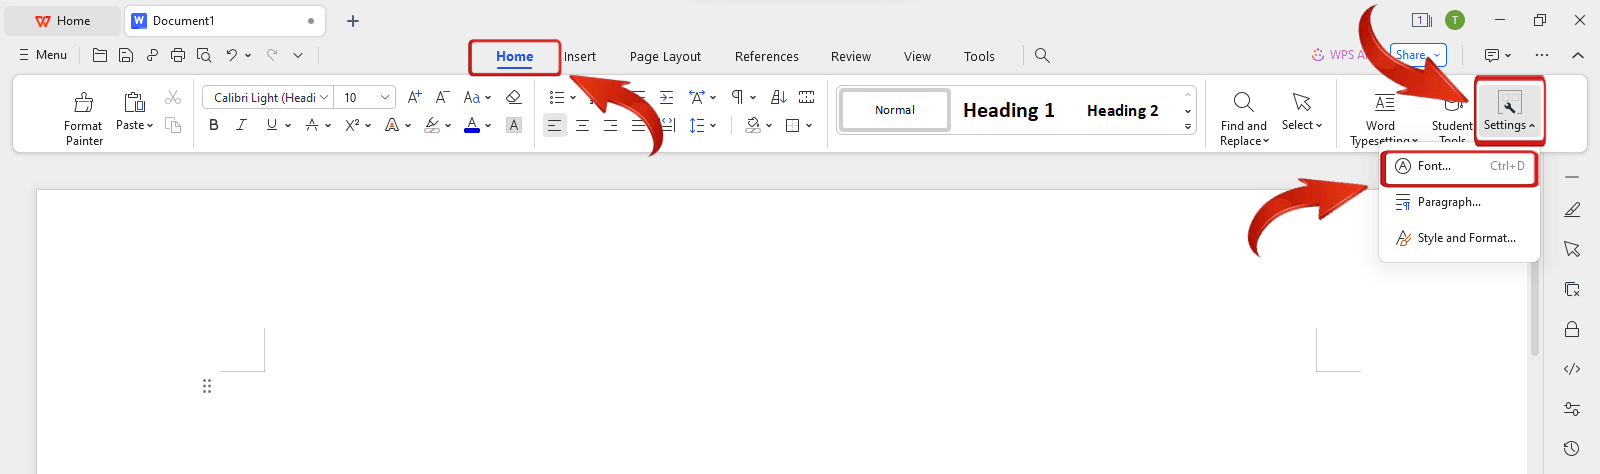Apply the Heading 2 style
1600x474 pixels.
click(x=1123, y=110)
